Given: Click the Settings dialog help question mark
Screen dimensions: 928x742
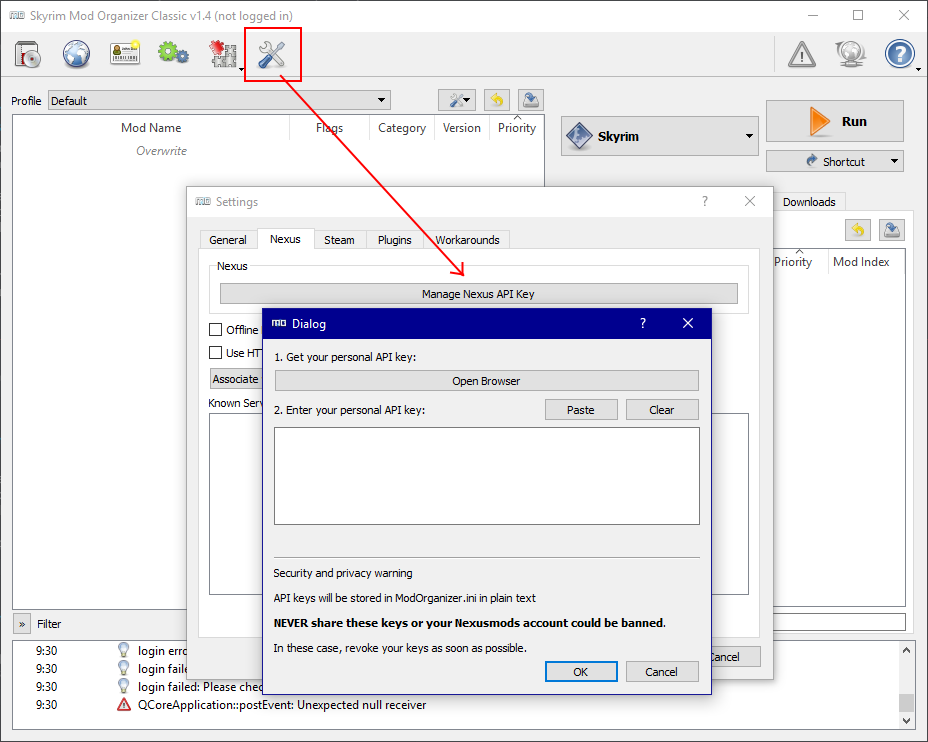Looking at the screenshot, I should (x=704, y=201).
